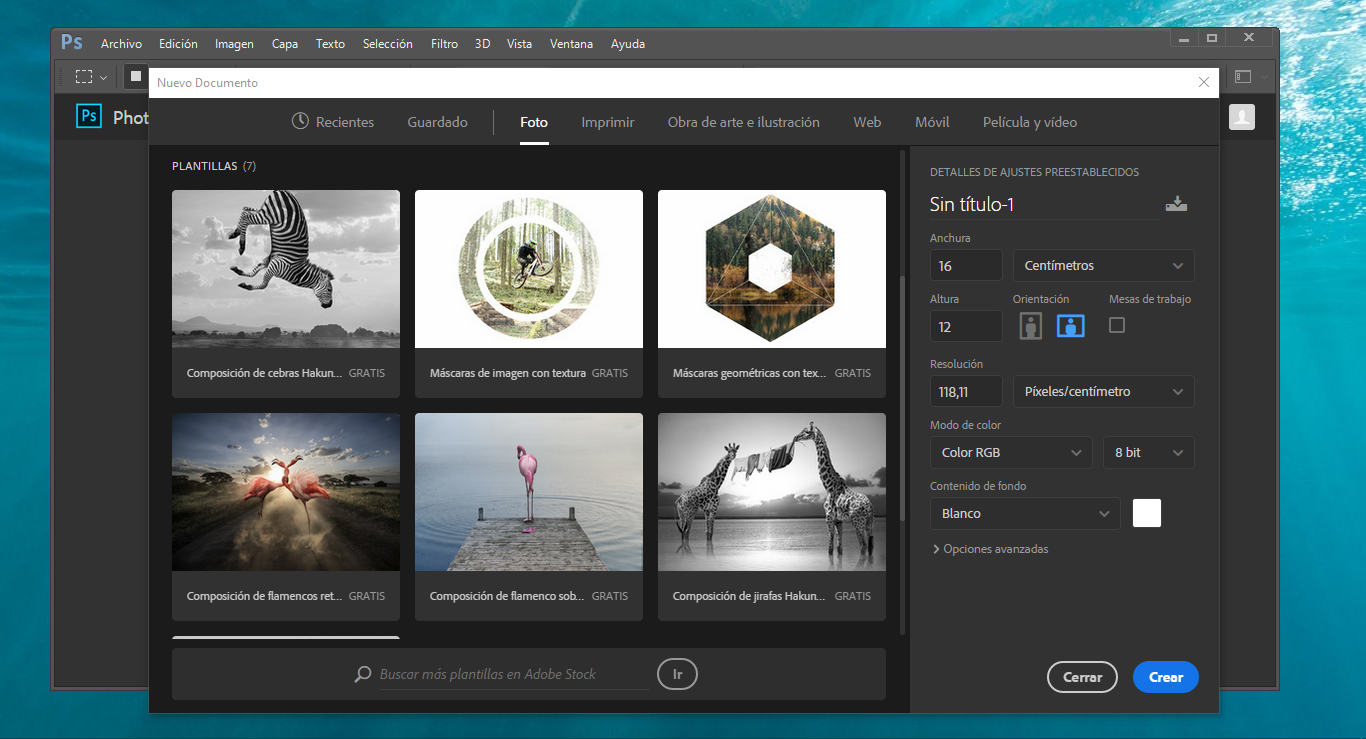Select Máscaras geométricas template thumbnail
Viewport: 1366px width, 739px height.
point(772,269)
